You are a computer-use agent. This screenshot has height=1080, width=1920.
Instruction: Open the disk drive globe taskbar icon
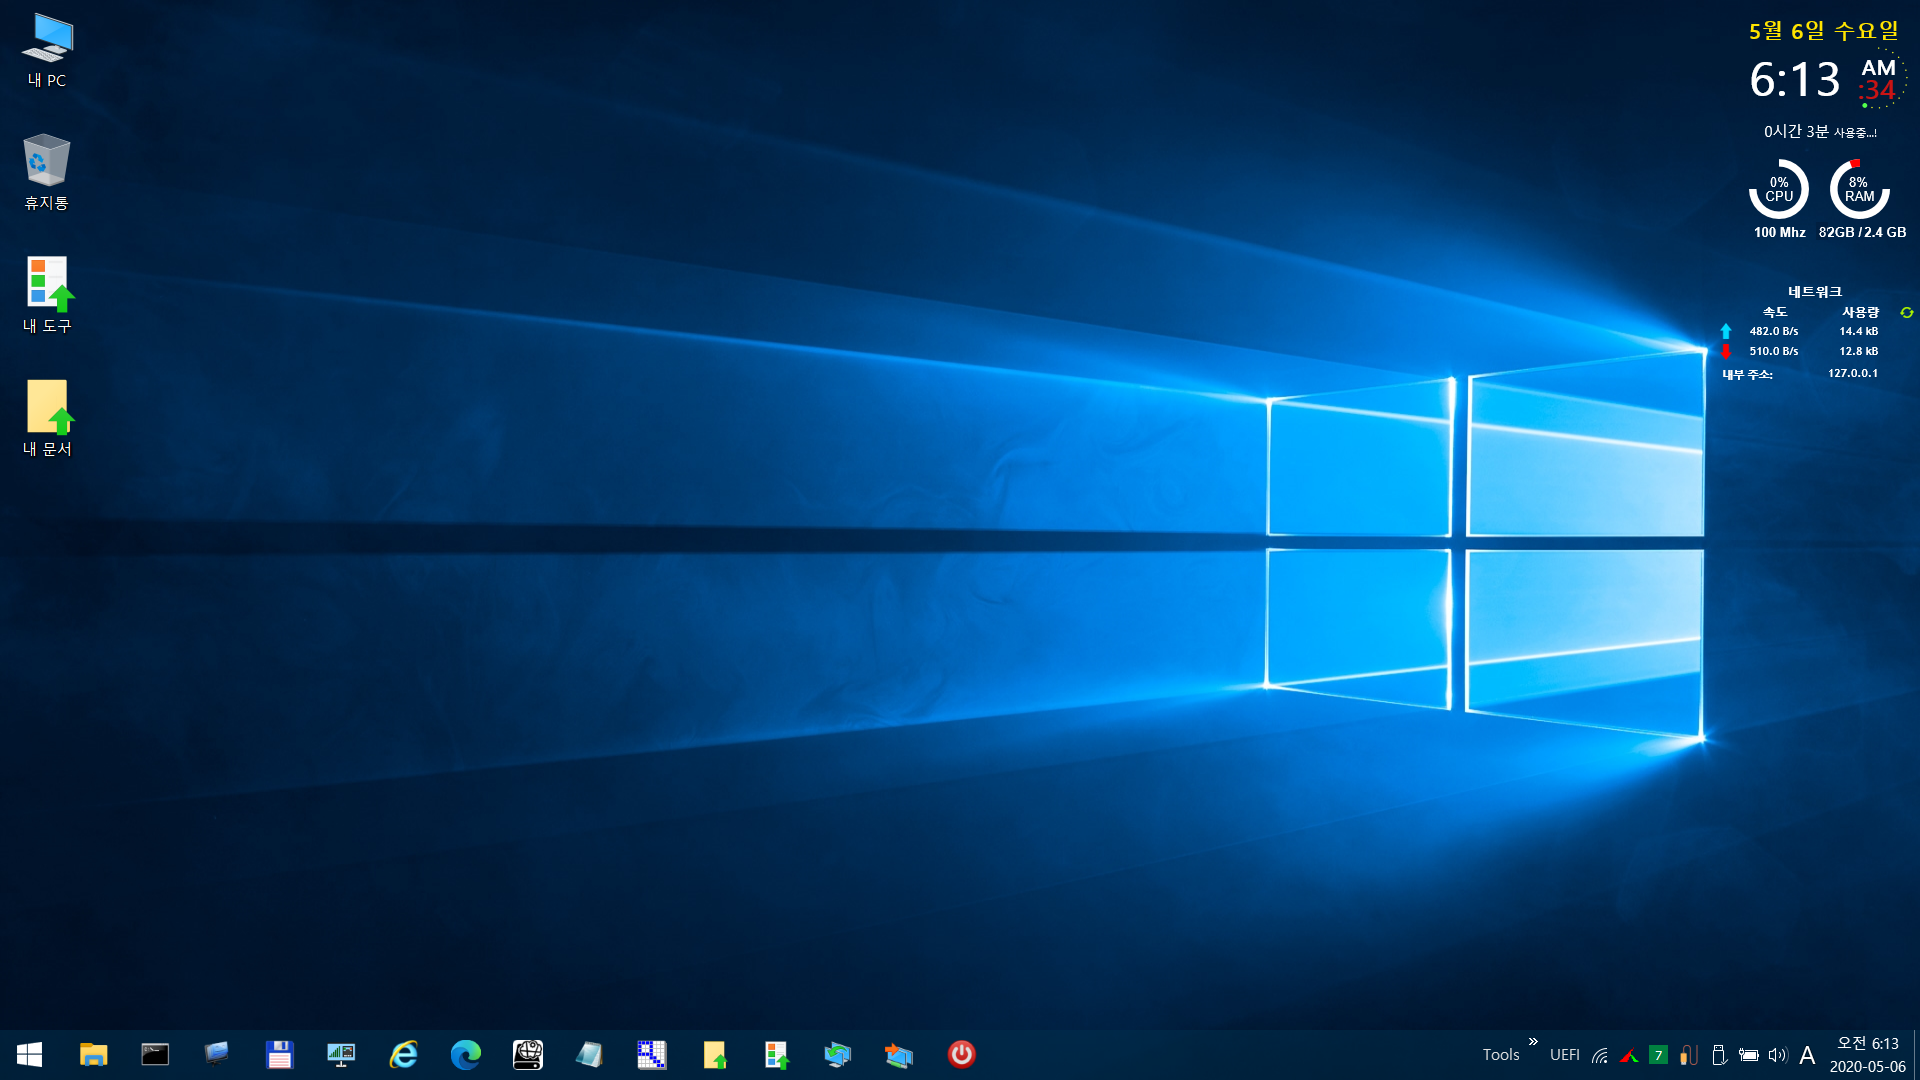(x=528, y=1054)
